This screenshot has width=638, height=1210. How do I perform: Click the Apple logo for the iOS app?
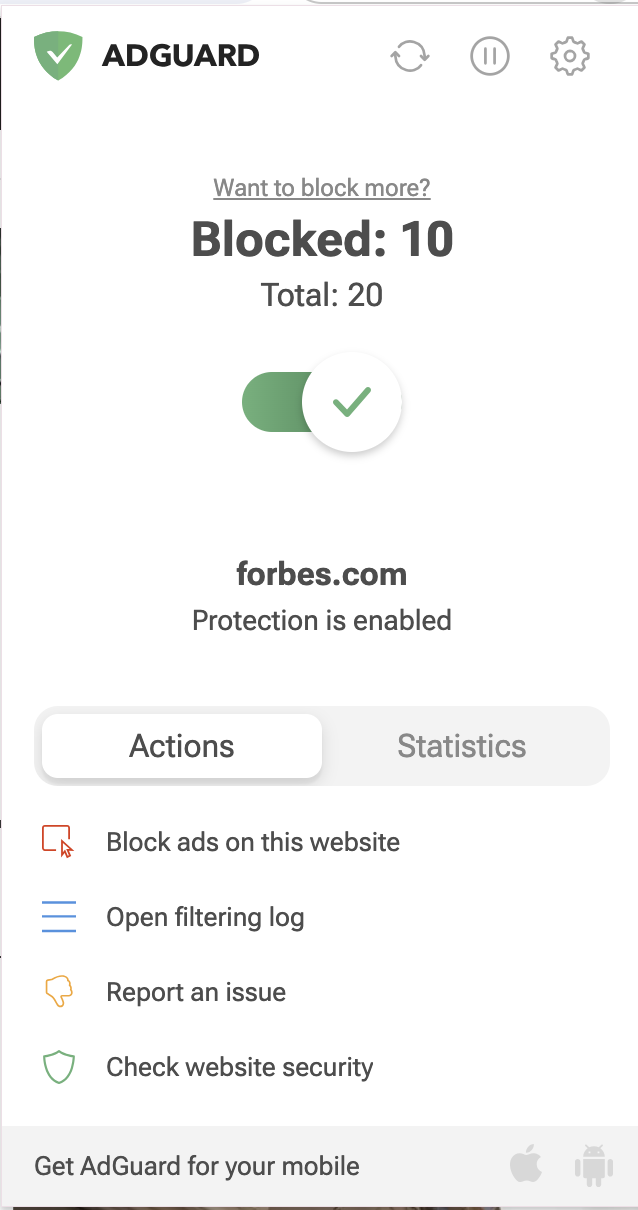526,1166
